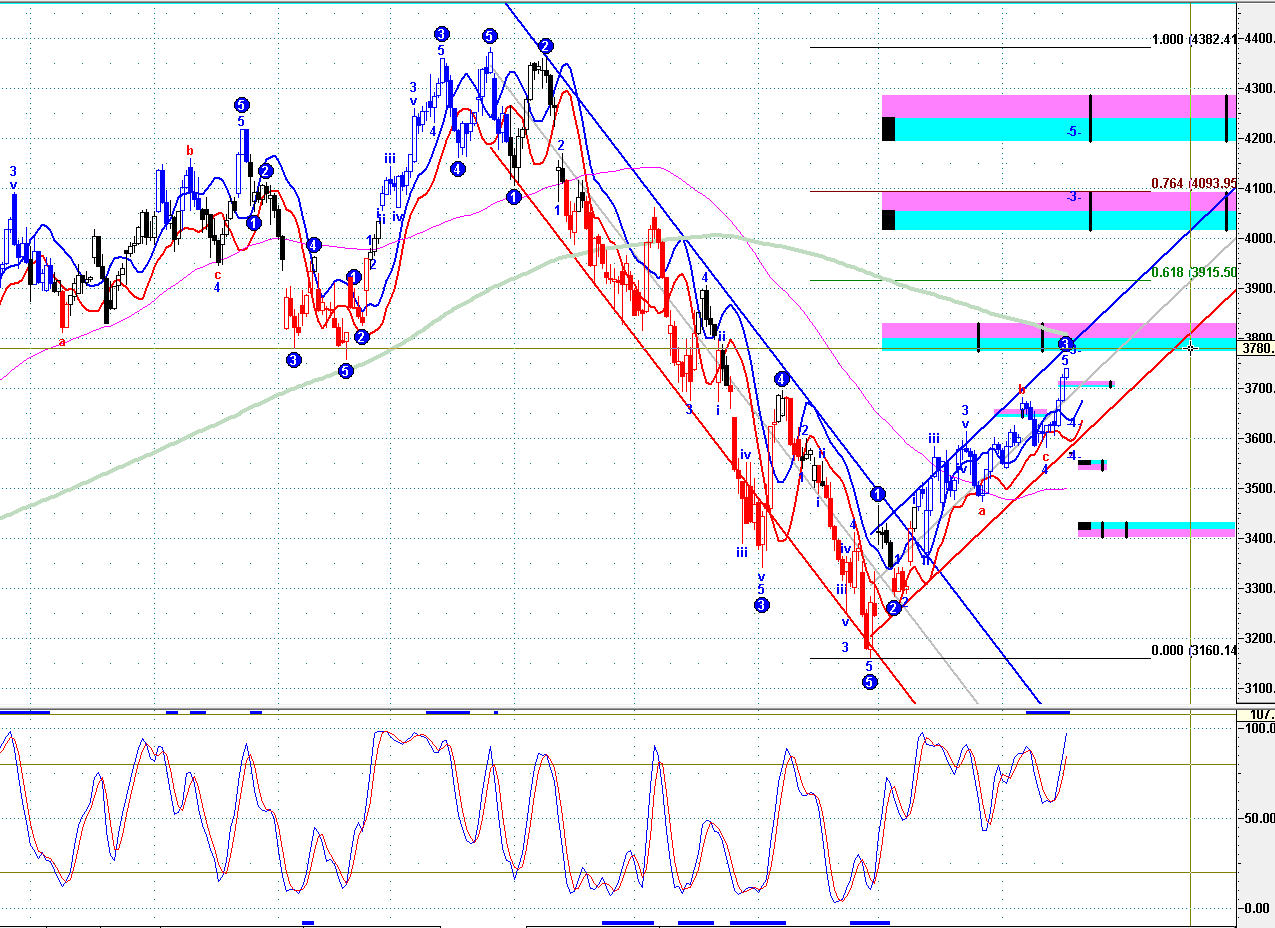Select the '0.764 (4093.95' retracement label
The height and width of the screenshot is (928, 1275).
click(x=1195, y=183)
